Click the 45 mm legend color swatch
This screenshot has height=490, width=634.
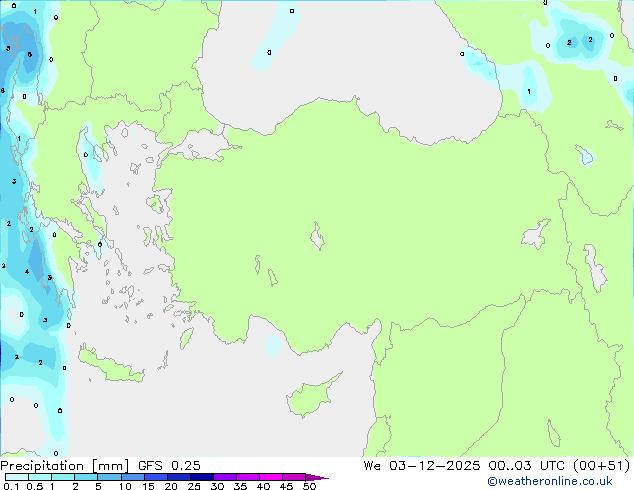(294, 477)
